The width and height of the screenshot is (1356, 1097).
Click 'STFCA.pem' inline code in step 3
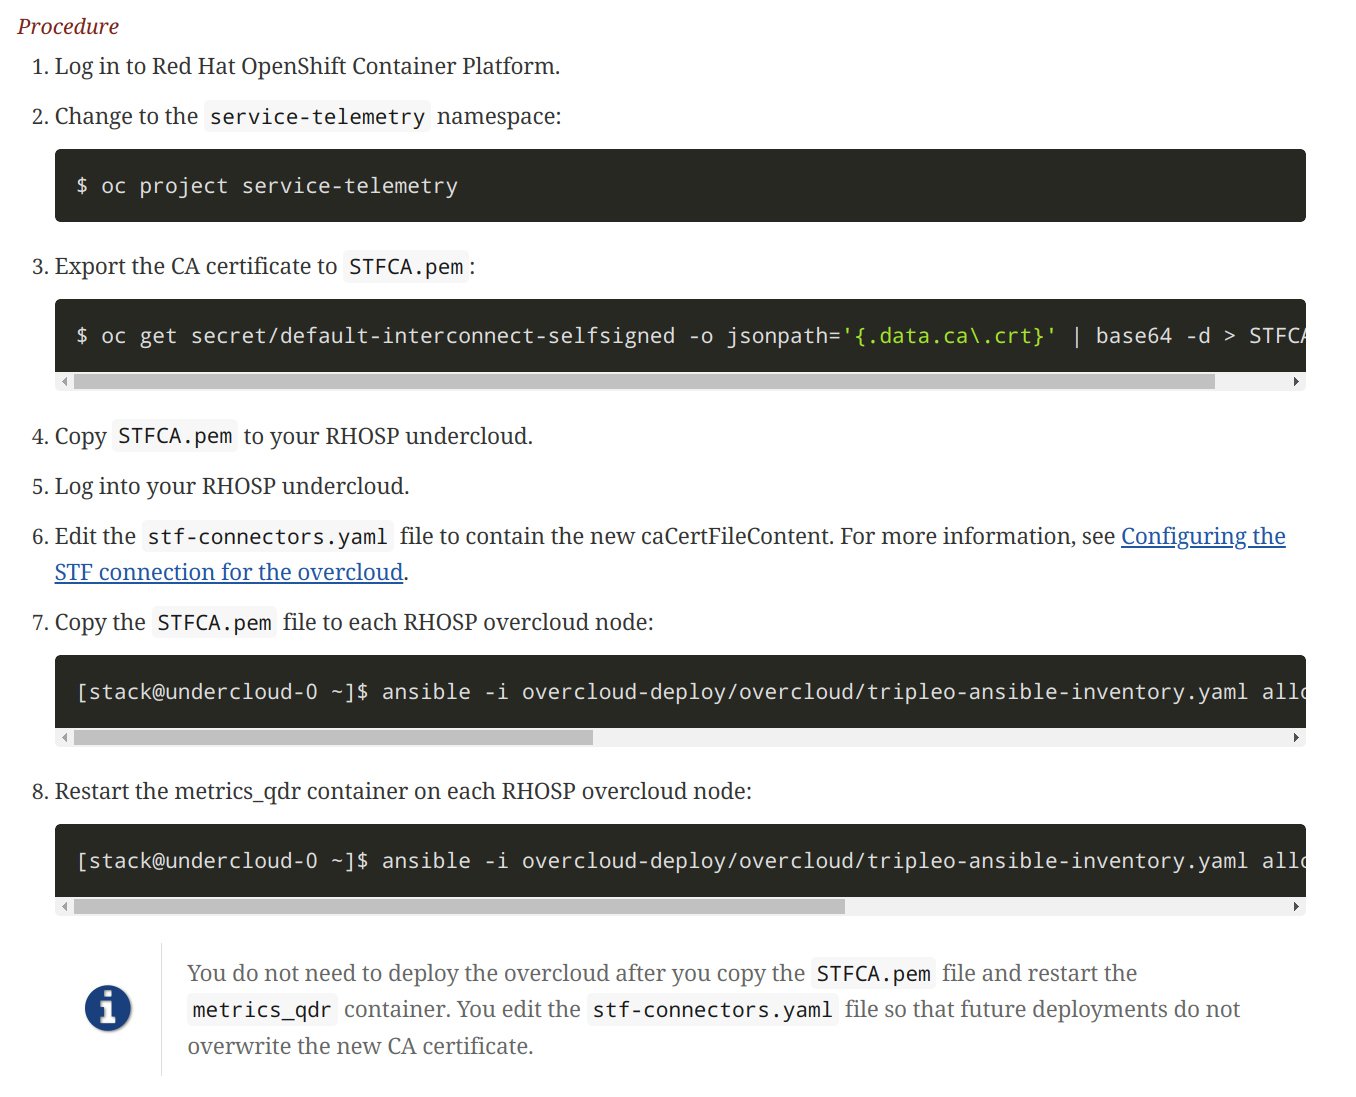pos(406,267)
